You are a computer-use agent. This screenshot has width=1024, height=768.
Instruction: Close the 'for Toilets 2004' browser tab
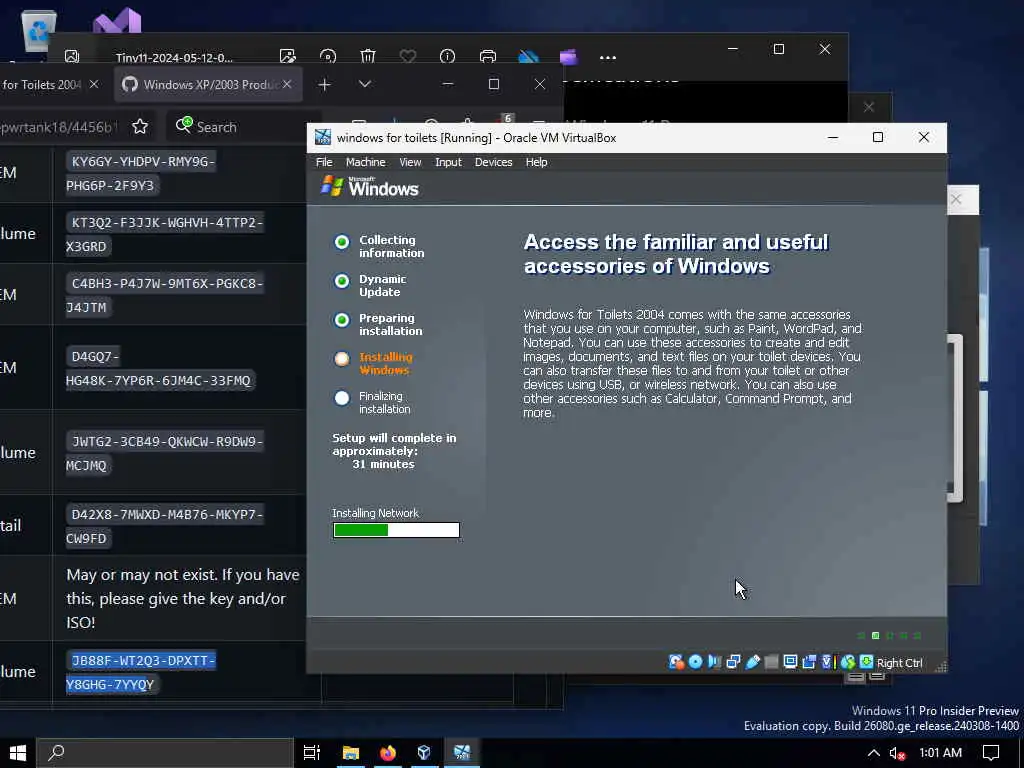[94, 84]
